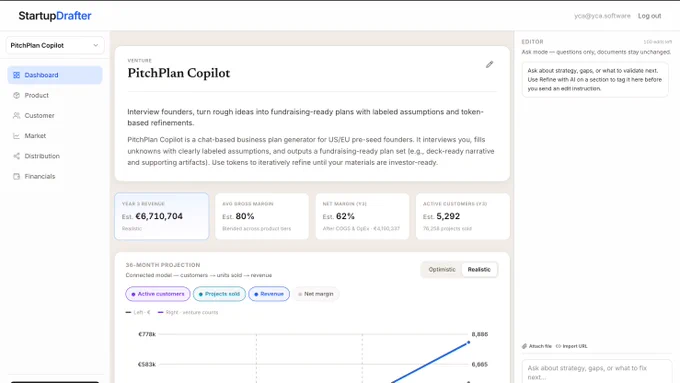Open the PitchPlan Copilot venture dropdown
The image size is (680, 383).
[x=55, y=45]
